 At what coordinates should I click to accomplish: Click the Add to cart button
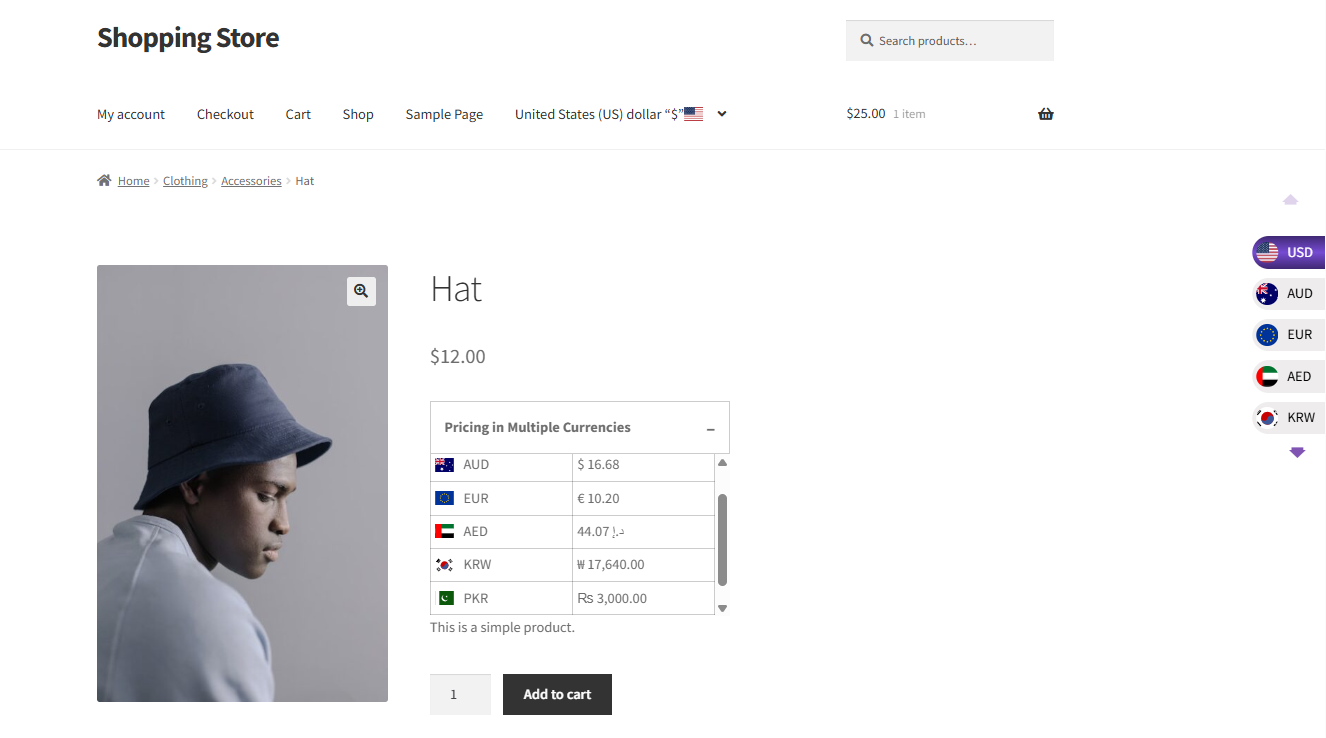[557, 694]
